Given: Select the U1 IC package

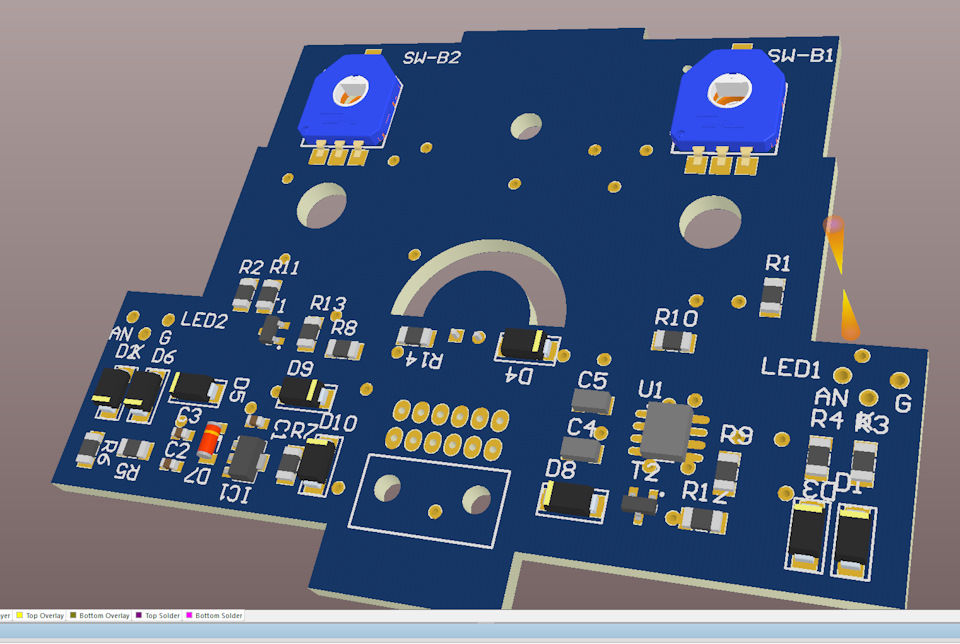Looking at the screenshot, I should (669, 433).
